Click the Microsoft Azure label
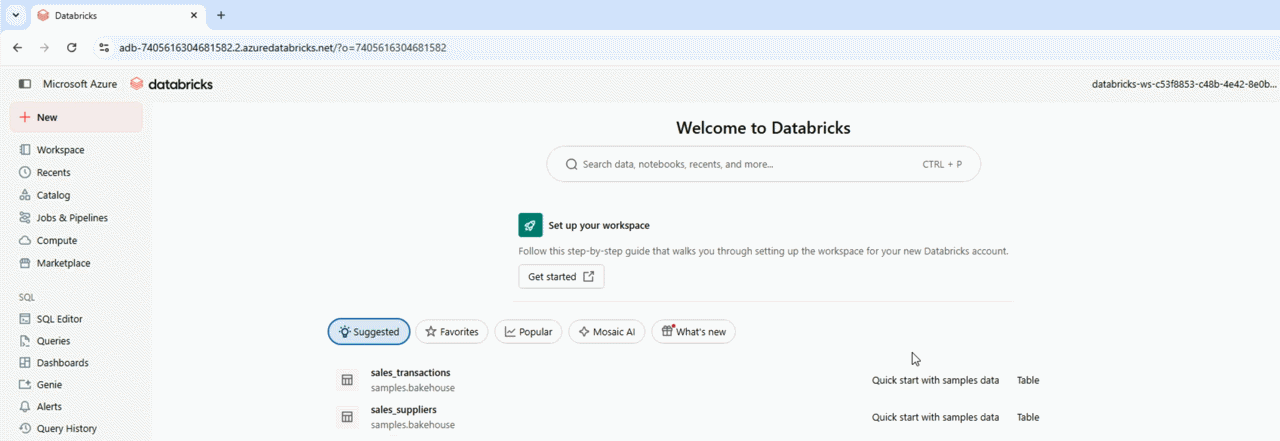The width and height of the screenshot is (1280, 441). point(80,84)
